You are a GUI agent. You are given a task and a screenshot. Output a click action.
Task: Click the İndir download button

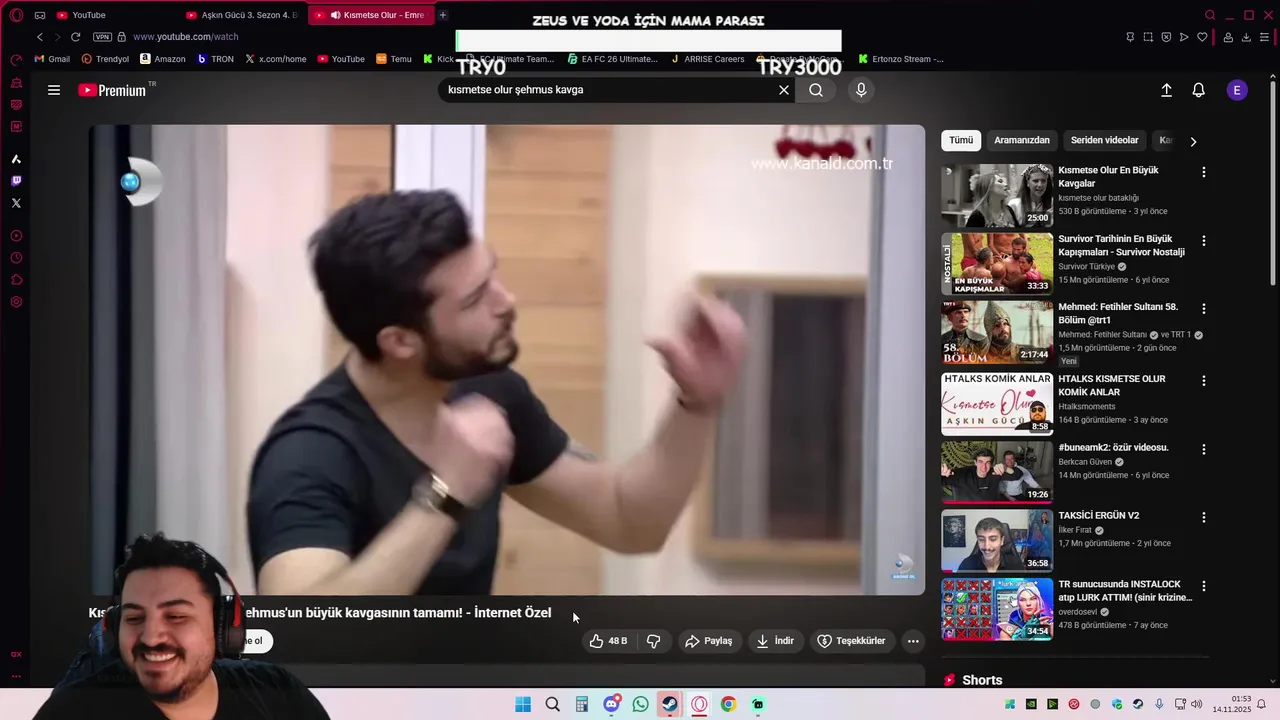pos(775,641)
